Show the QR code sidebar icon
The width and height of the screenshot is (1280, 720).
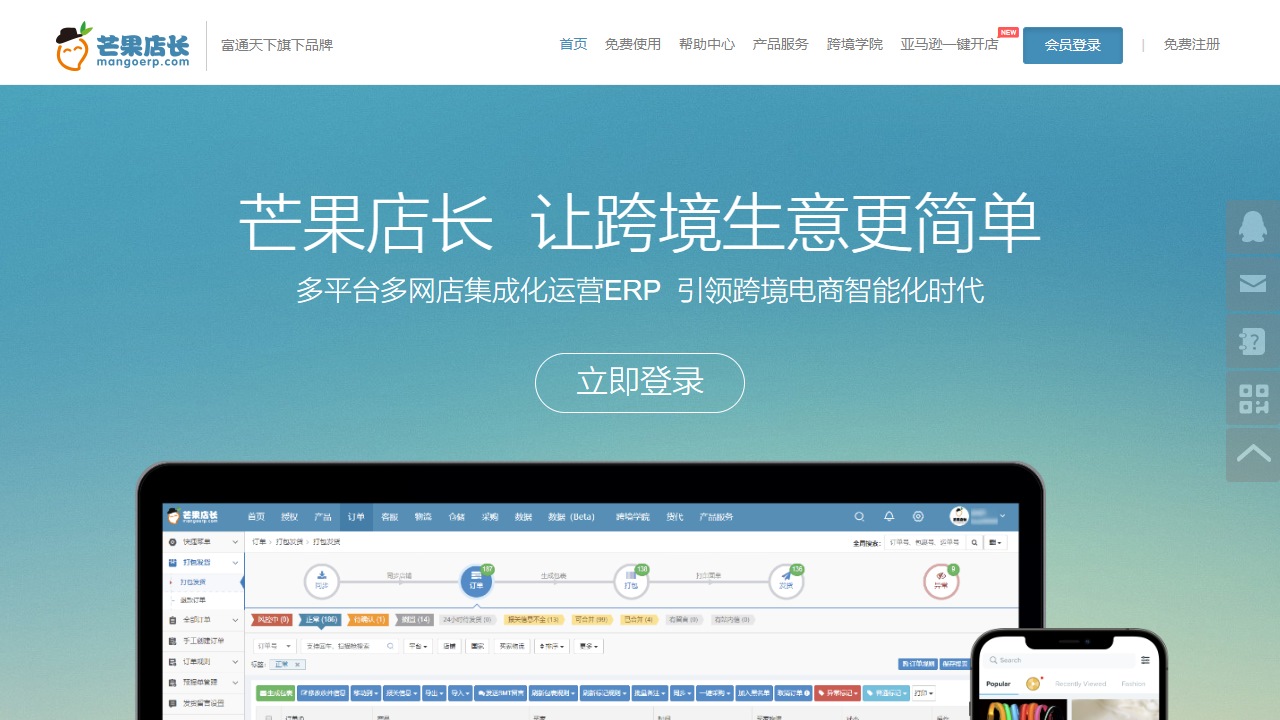pyautogui.click(x=1253, y=398)
